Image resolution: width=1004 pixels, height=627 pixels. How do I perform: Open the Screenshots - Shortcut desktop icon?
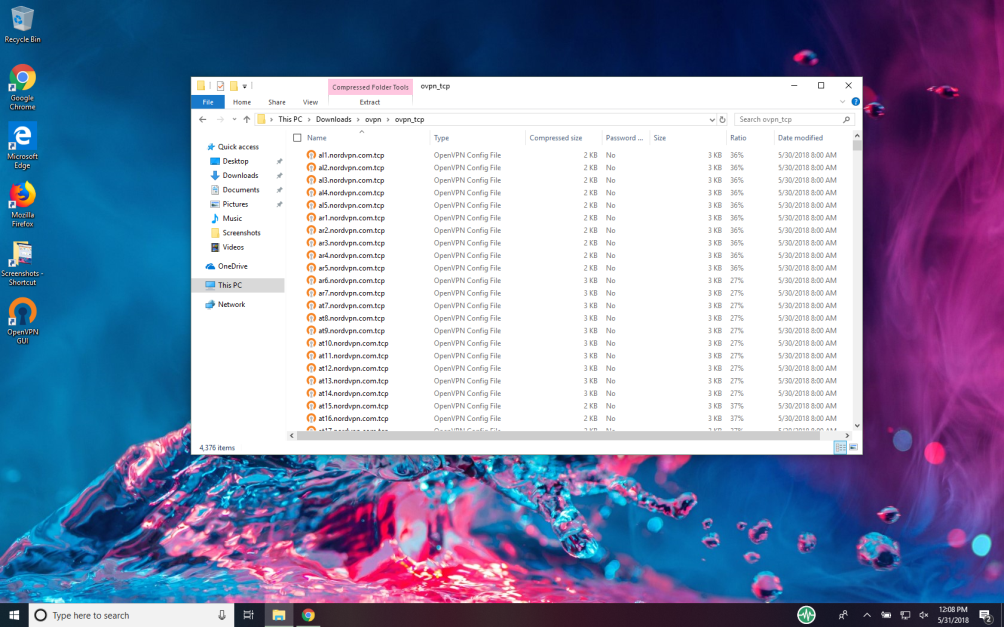coord(22,263)
